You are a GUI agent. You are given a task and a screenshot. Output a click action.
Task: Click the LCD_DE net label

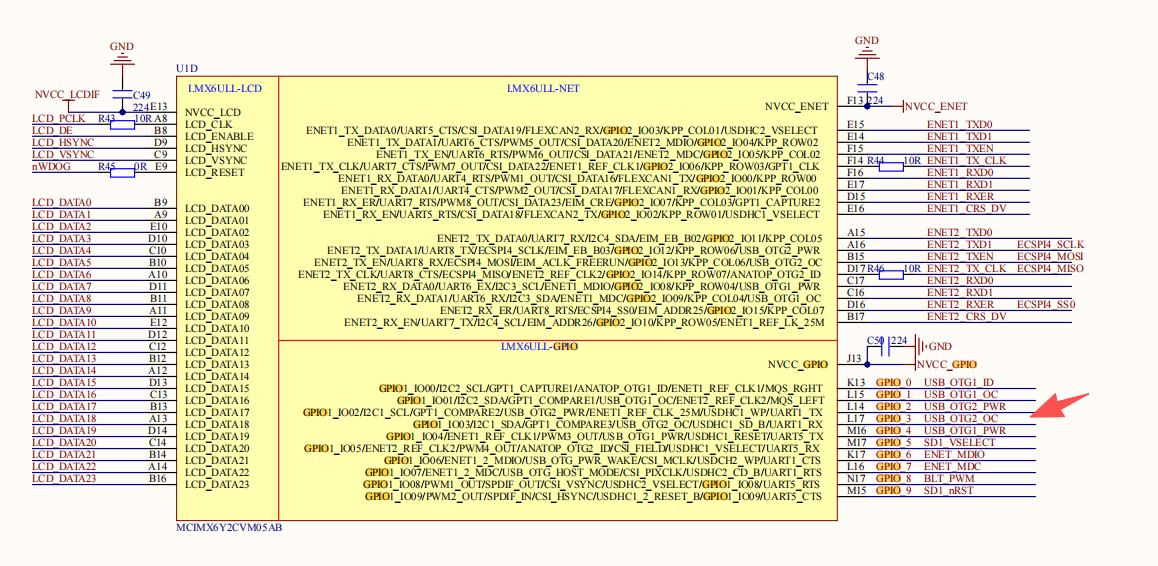pyautogui.click(x=52, y=131)
